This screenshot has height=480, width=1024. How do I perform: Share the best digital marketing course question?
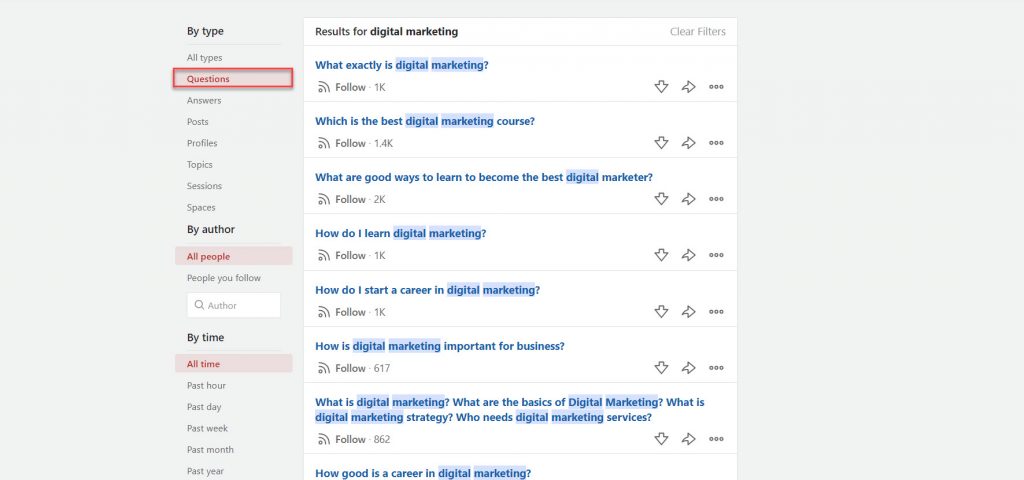688,143
